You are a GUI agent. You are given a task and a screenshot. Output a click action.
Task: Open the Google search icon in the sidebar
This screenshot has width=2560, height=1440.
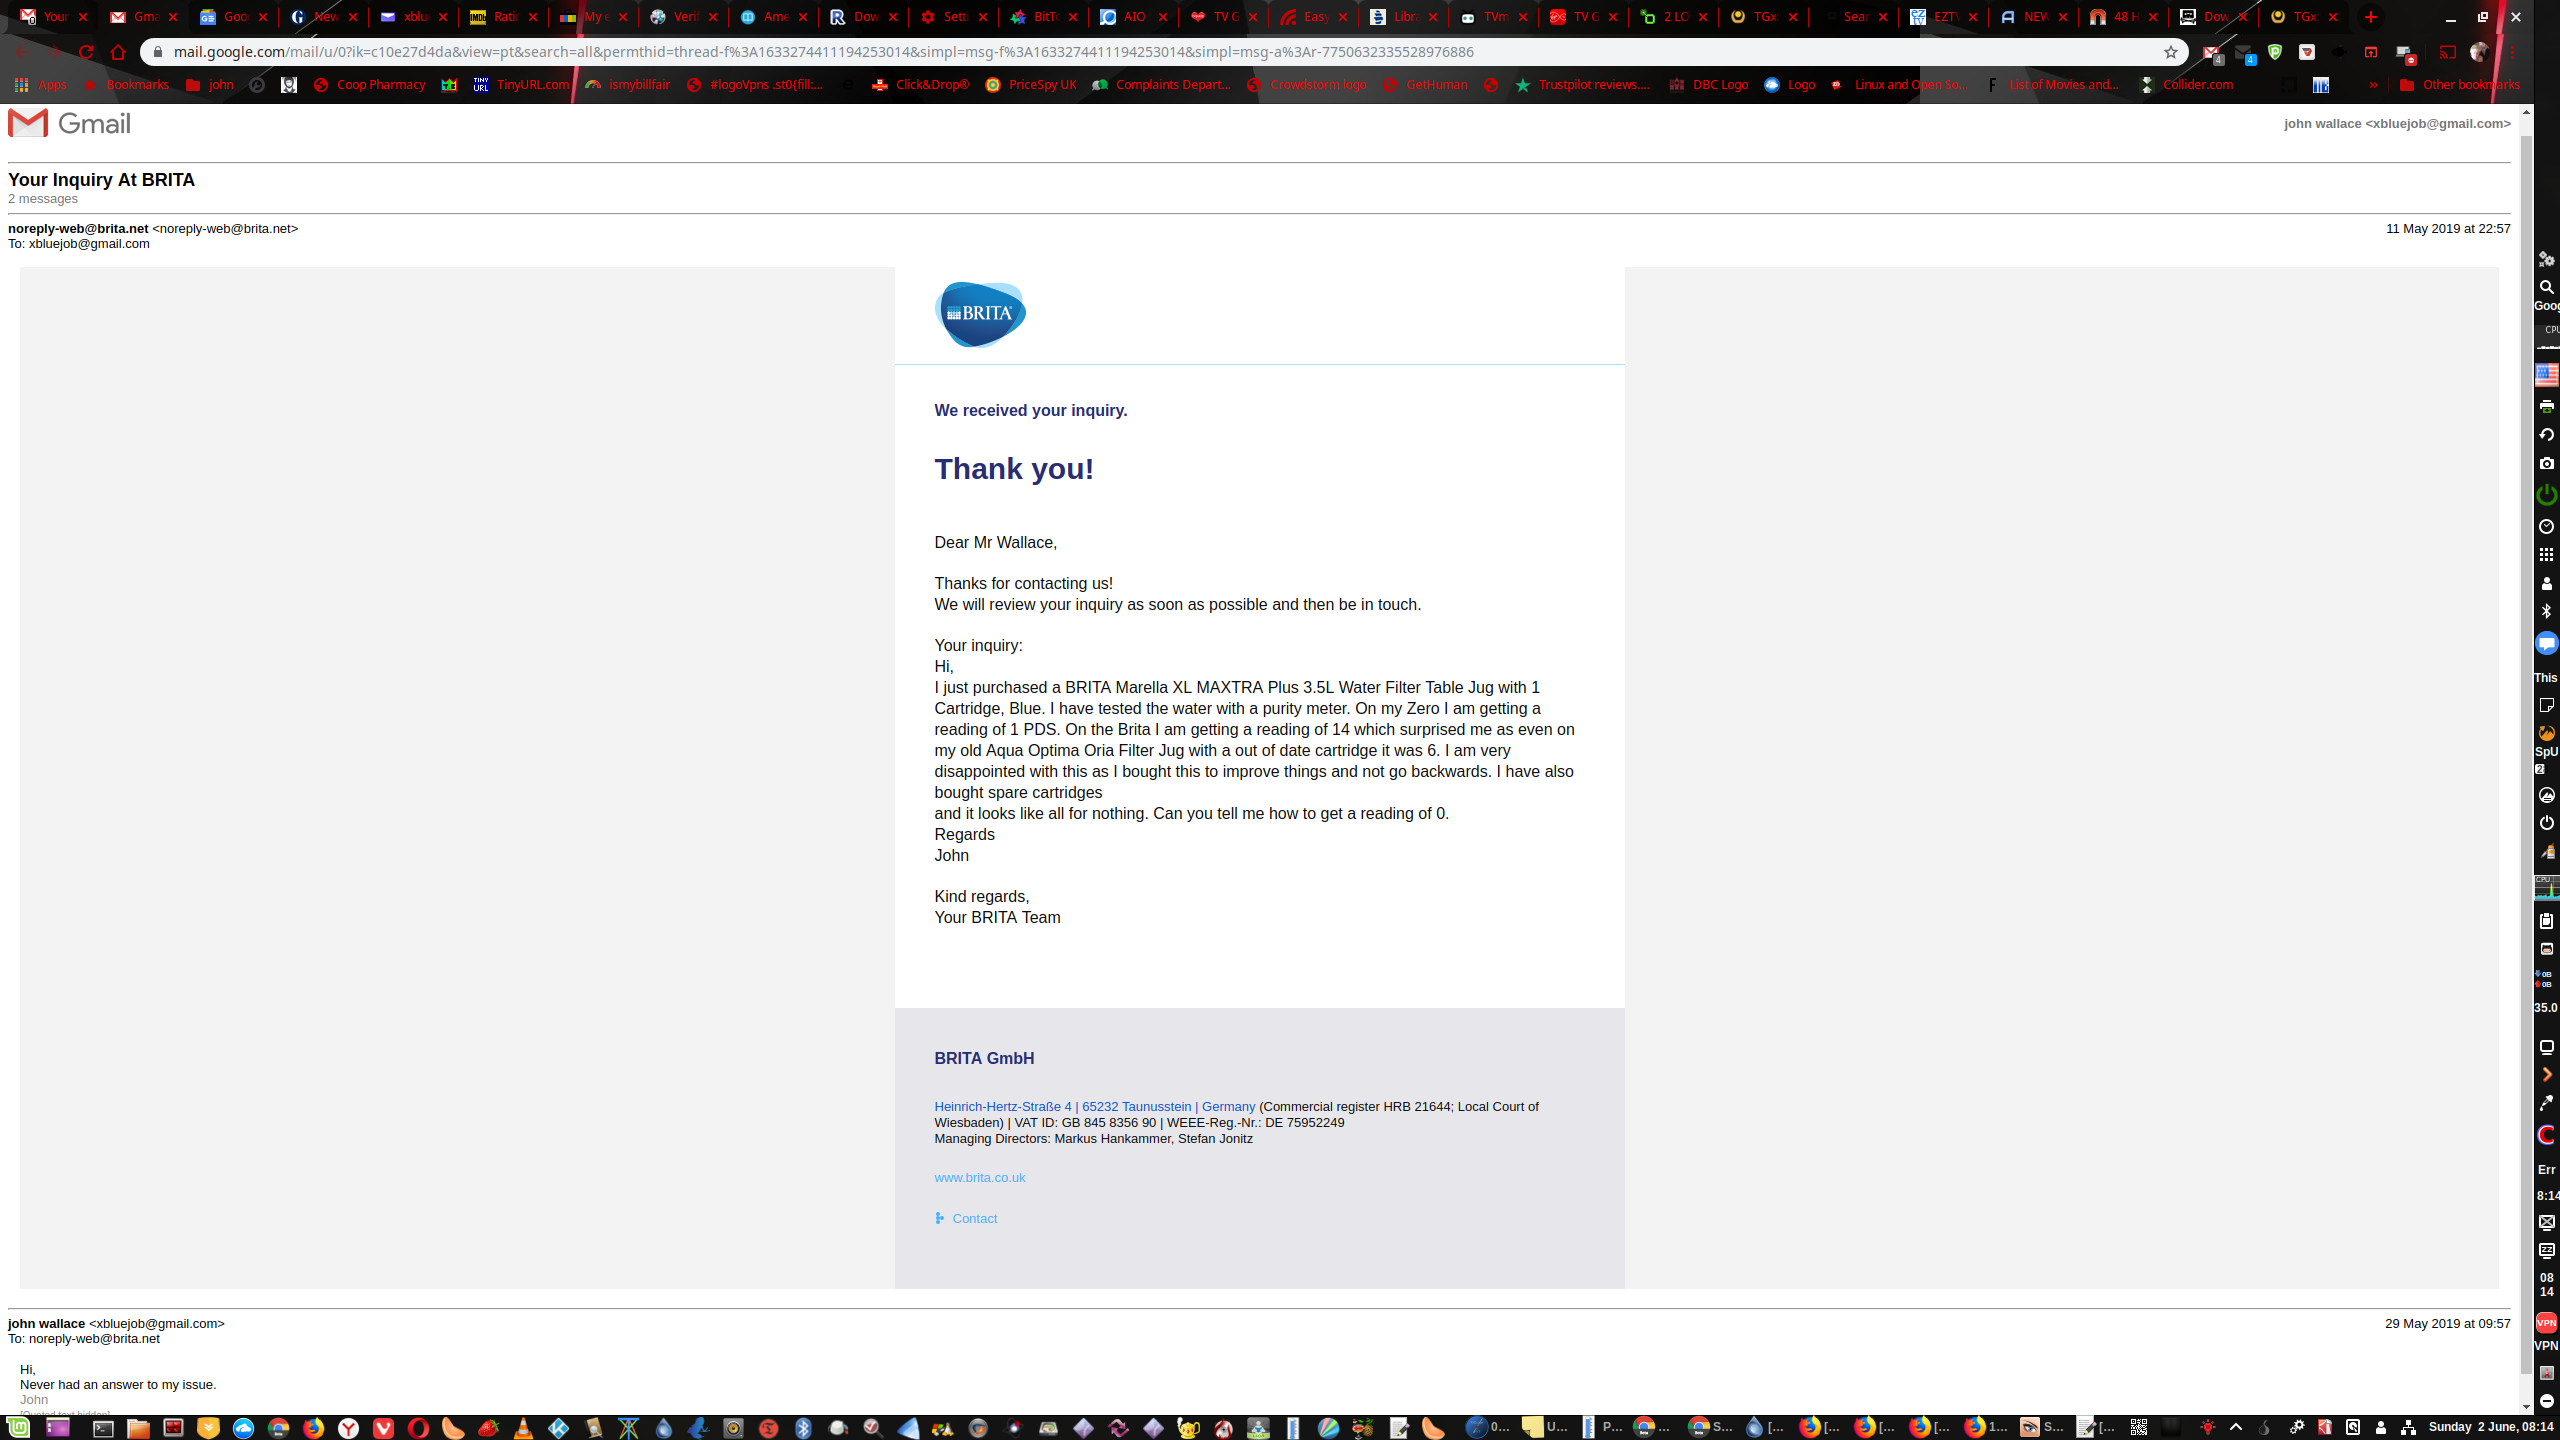[x=2545, y=287]
